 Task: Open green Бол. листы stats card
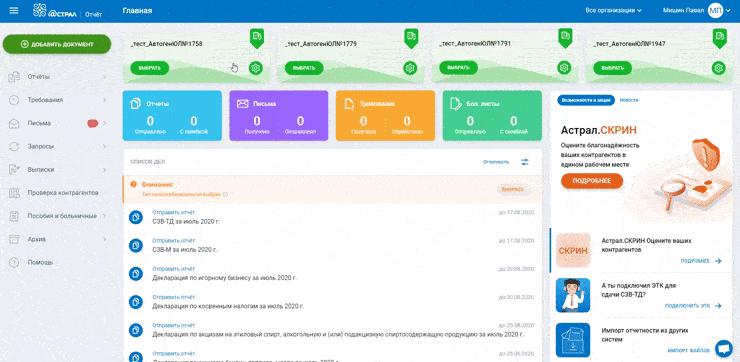click(492, 116)
